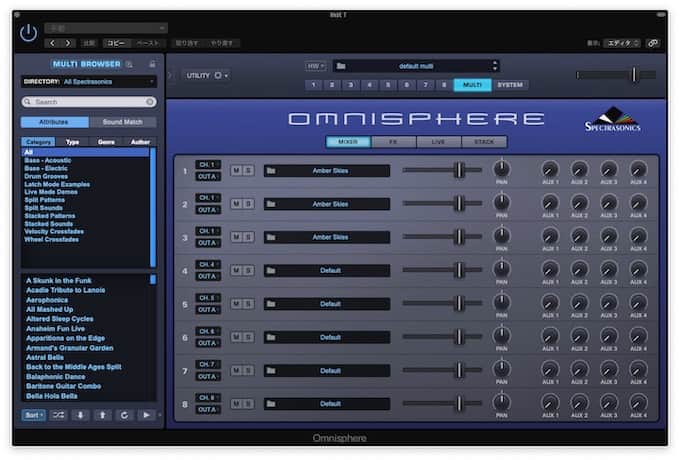Open the HW dropdown
This screenshot has width=680, height=460.
(315, 66)
